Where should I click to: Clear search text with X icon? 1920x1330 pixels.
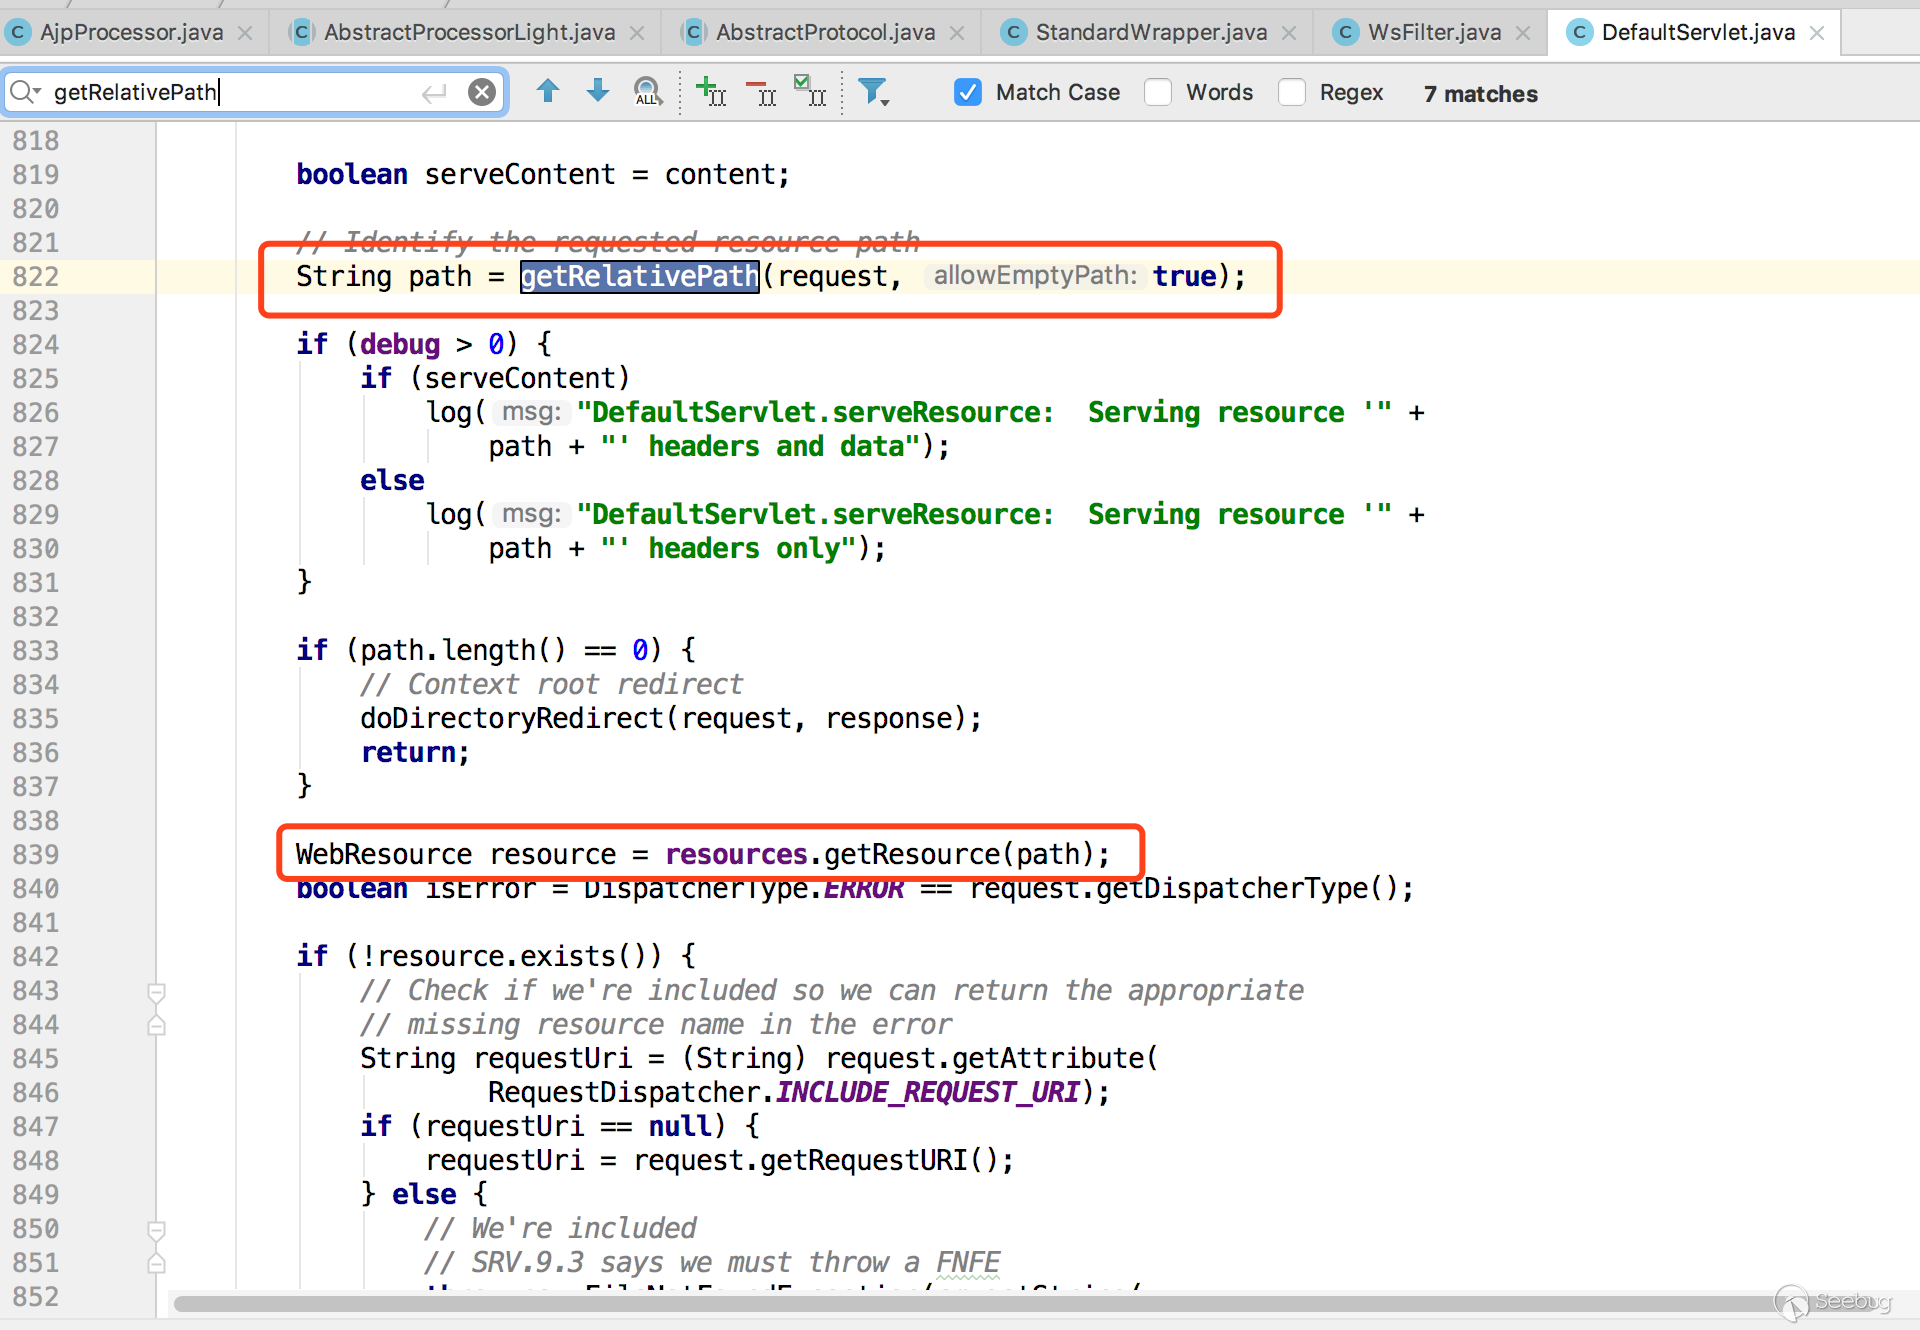tap(482, 92)
